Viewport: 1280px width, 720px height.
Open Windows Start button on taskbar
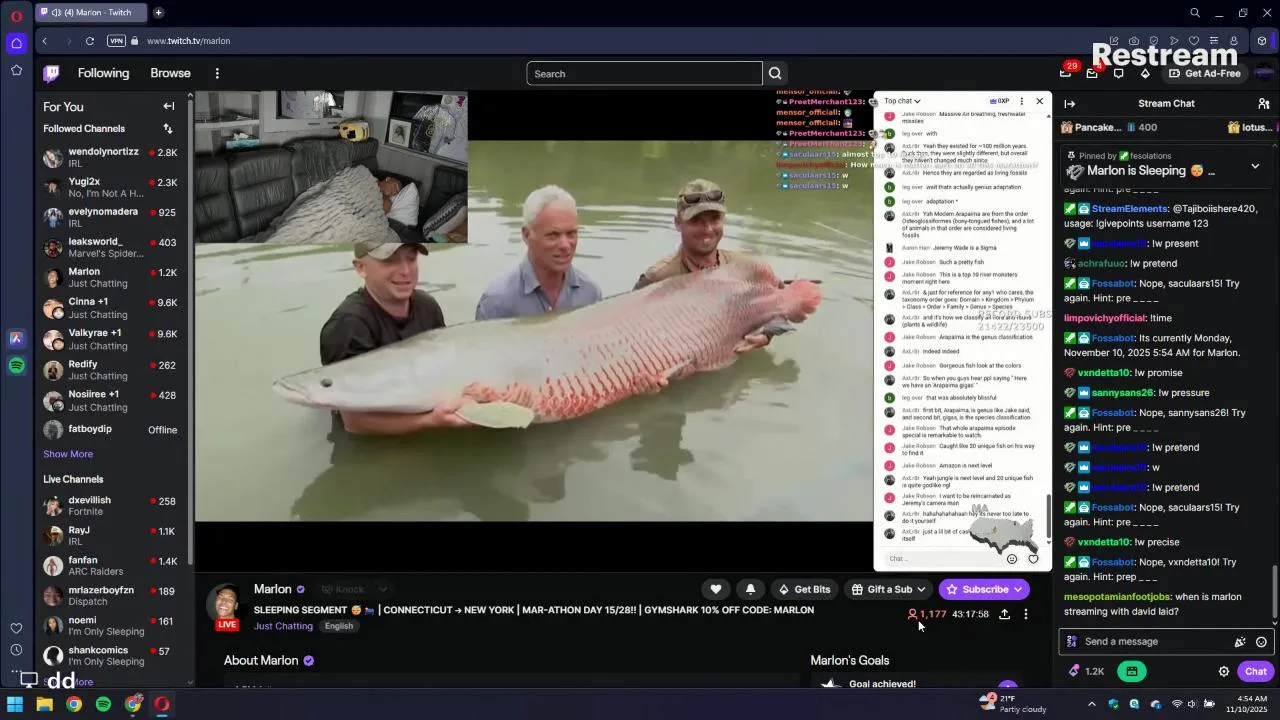tap(15, 704)
